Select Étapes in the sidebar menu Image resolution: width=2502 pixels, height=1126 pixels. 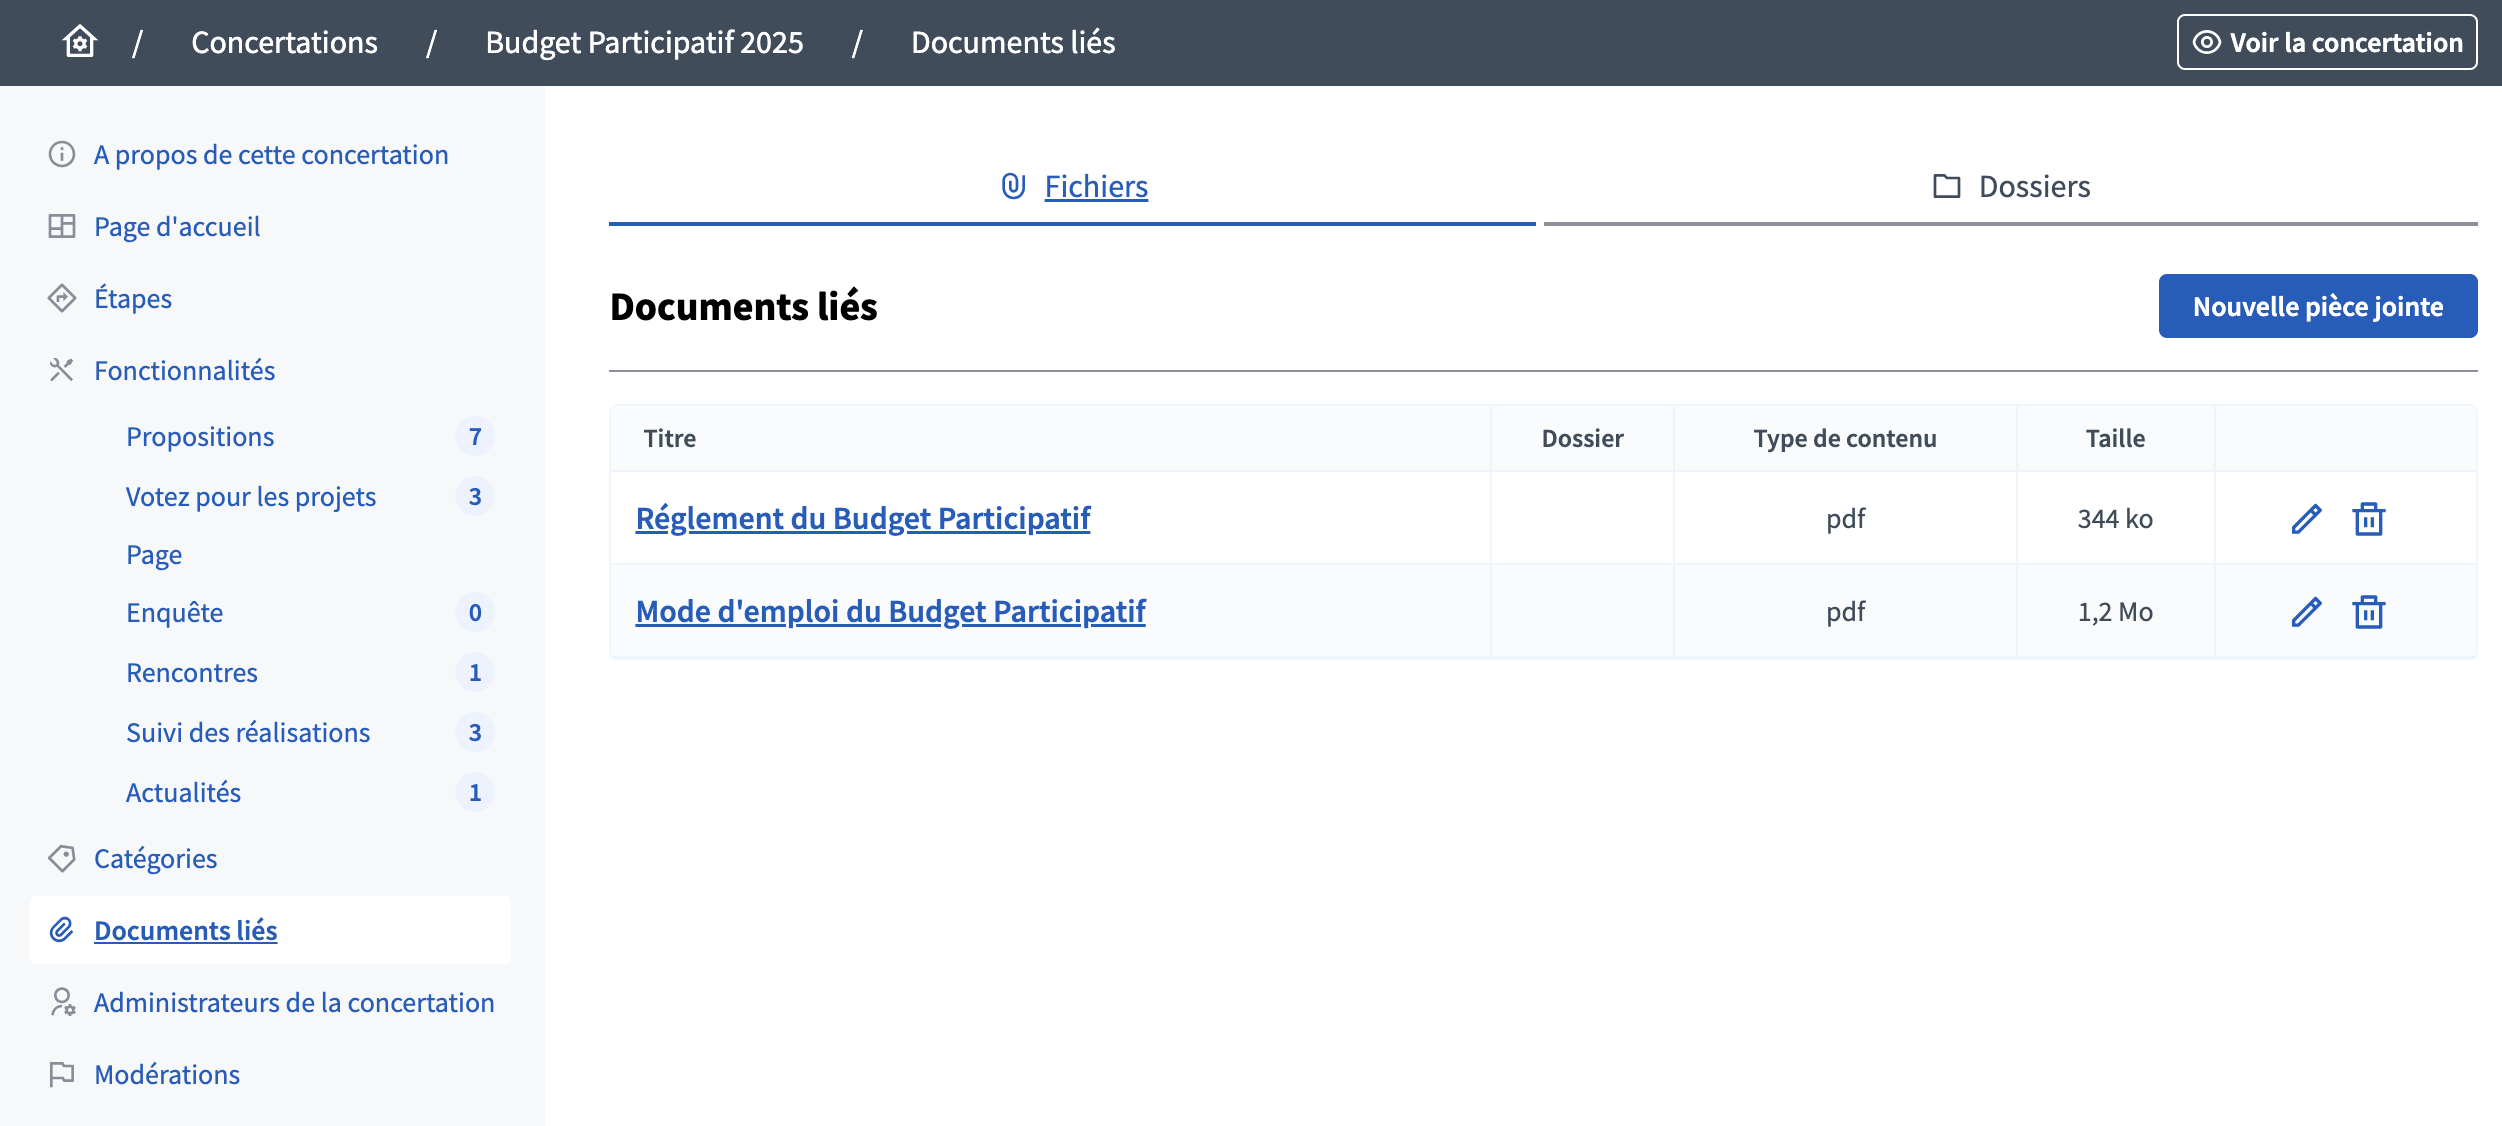pyautogui.click(x=133, y=299)
